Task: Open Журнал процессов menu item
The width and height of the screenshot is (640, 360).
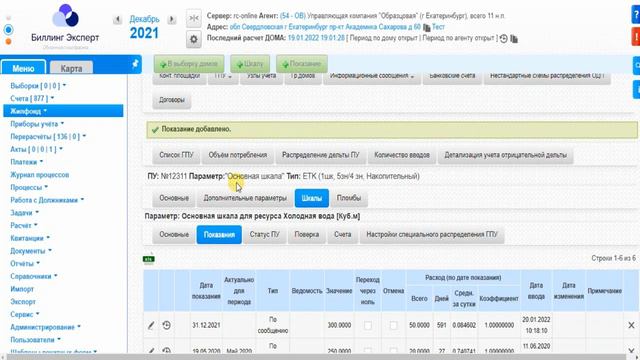Action: click(40, 175)
